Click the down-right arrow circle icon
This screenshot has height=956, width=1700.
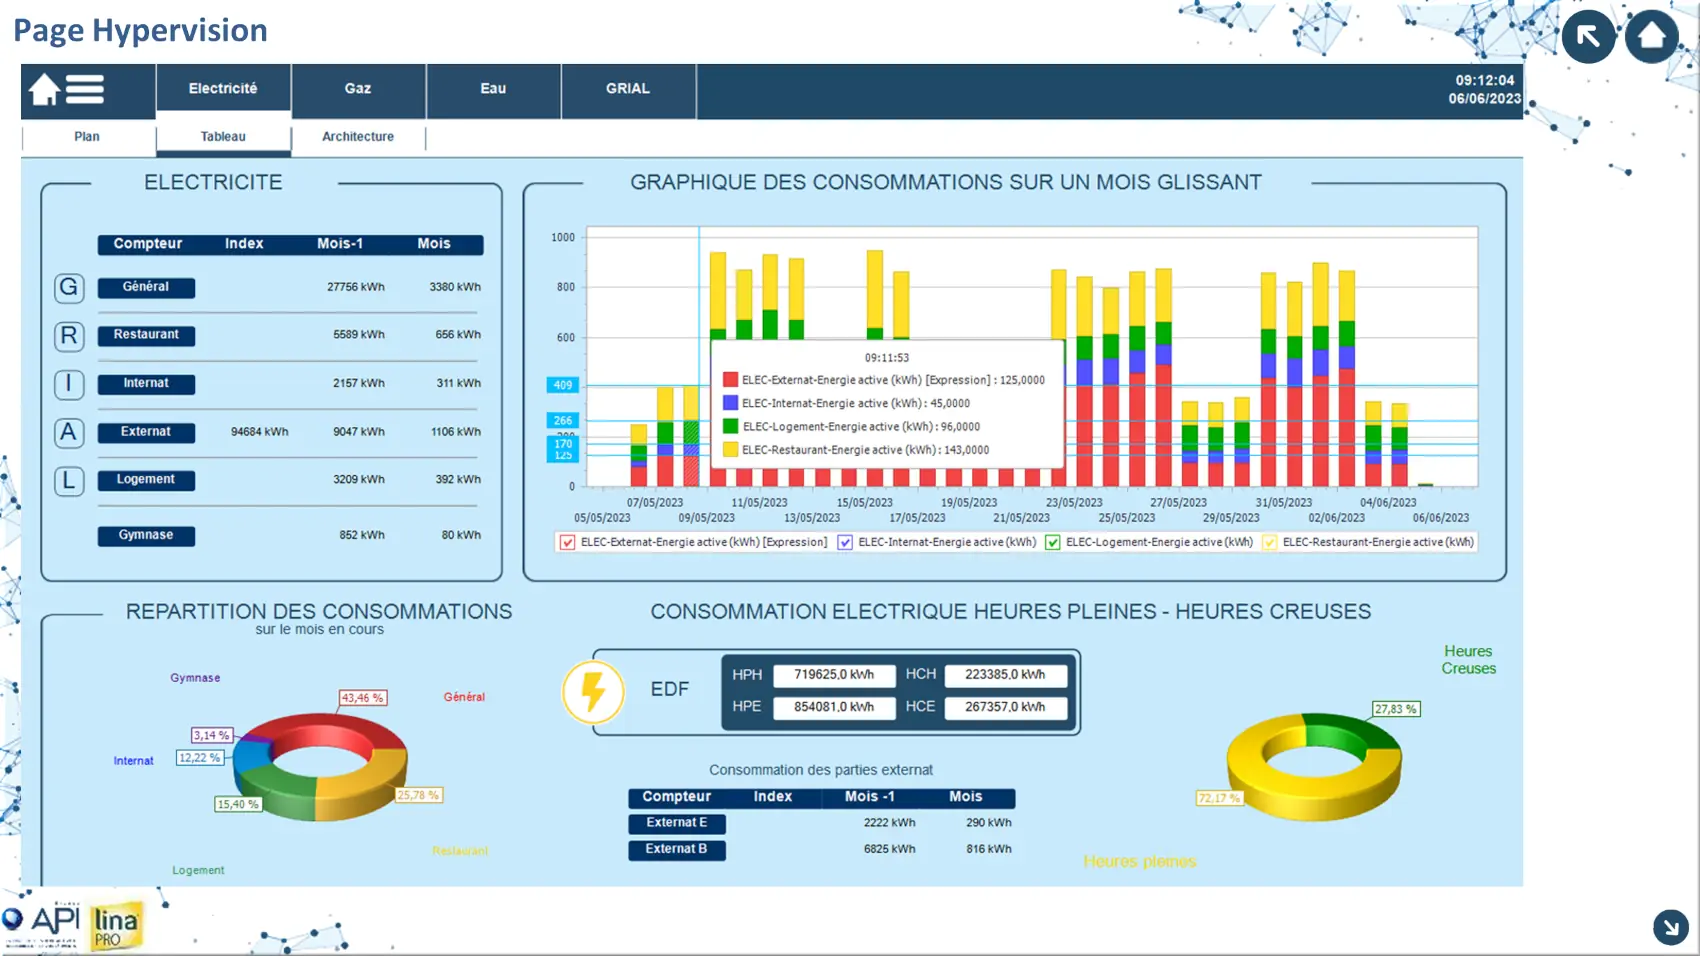[x=1670, y=927]
